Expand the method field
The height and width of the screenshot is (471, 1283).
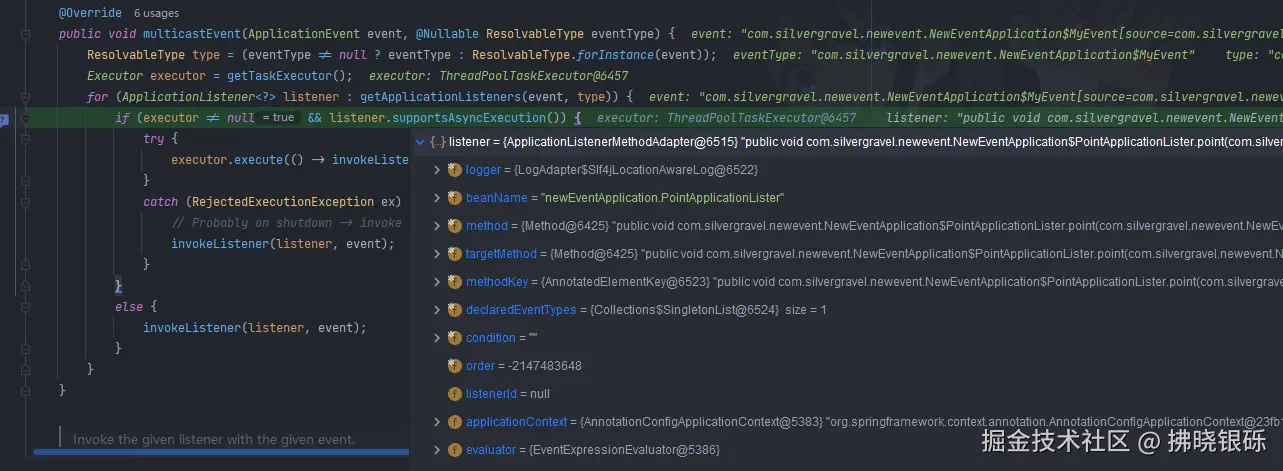pyautogui.click(x=437, y=226)
